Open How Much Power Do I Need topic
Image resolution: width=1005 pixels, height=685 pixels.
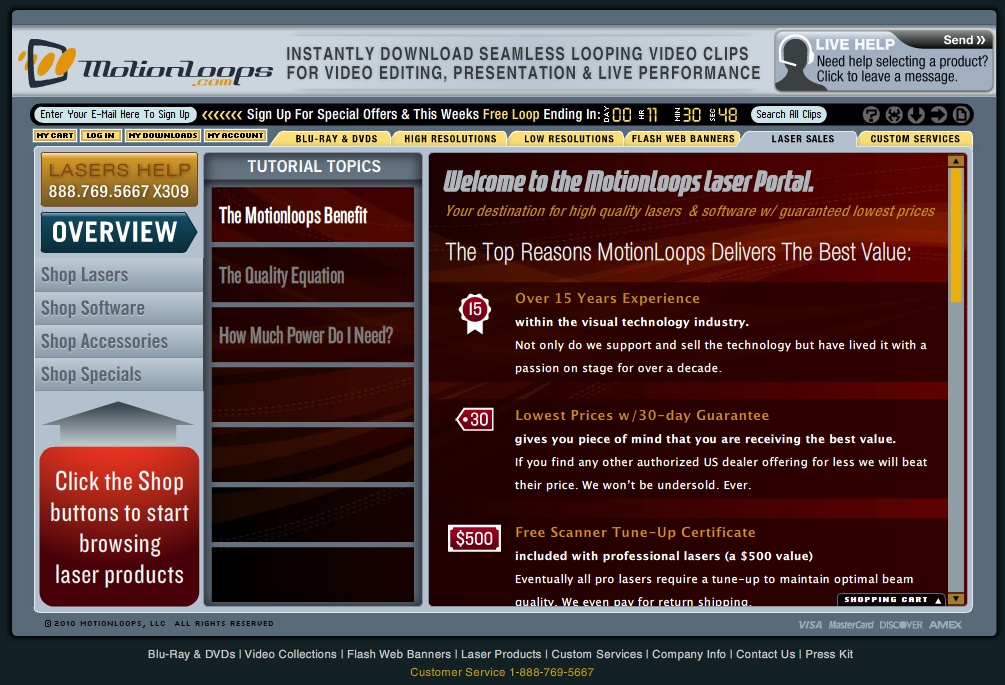[313, 335]
